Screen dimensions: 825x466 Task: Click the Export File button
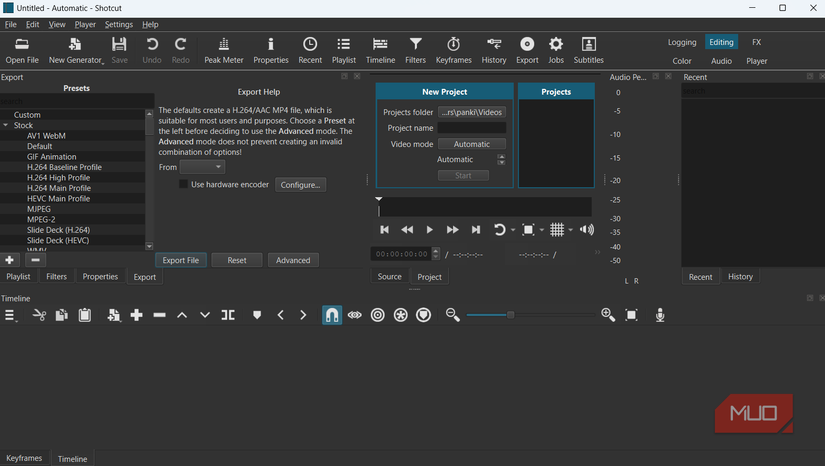click(x=181, y=260)
